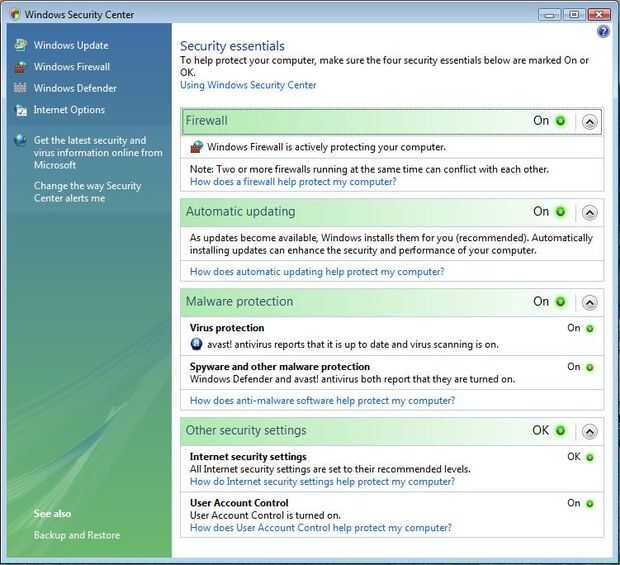Click the avast! antivirus round icon
This screenshot has height=565, width=620.
click(x=196, y=344)
